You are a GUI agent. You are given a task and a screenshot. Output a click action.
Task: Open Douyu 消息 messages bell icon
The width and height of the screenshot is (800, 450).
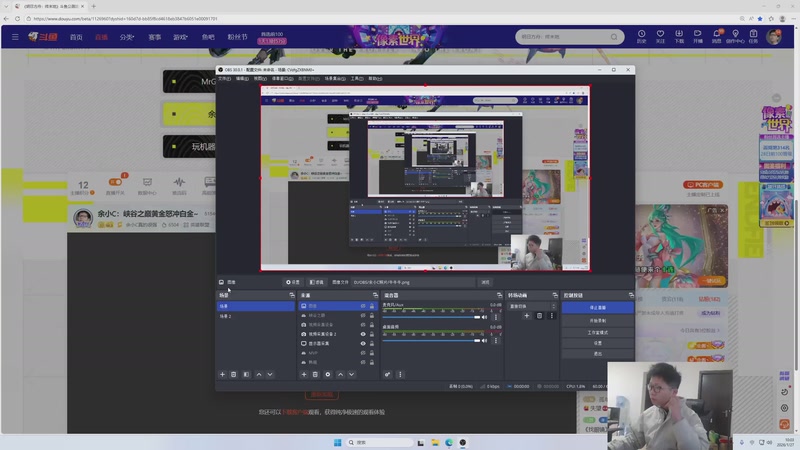716,36
